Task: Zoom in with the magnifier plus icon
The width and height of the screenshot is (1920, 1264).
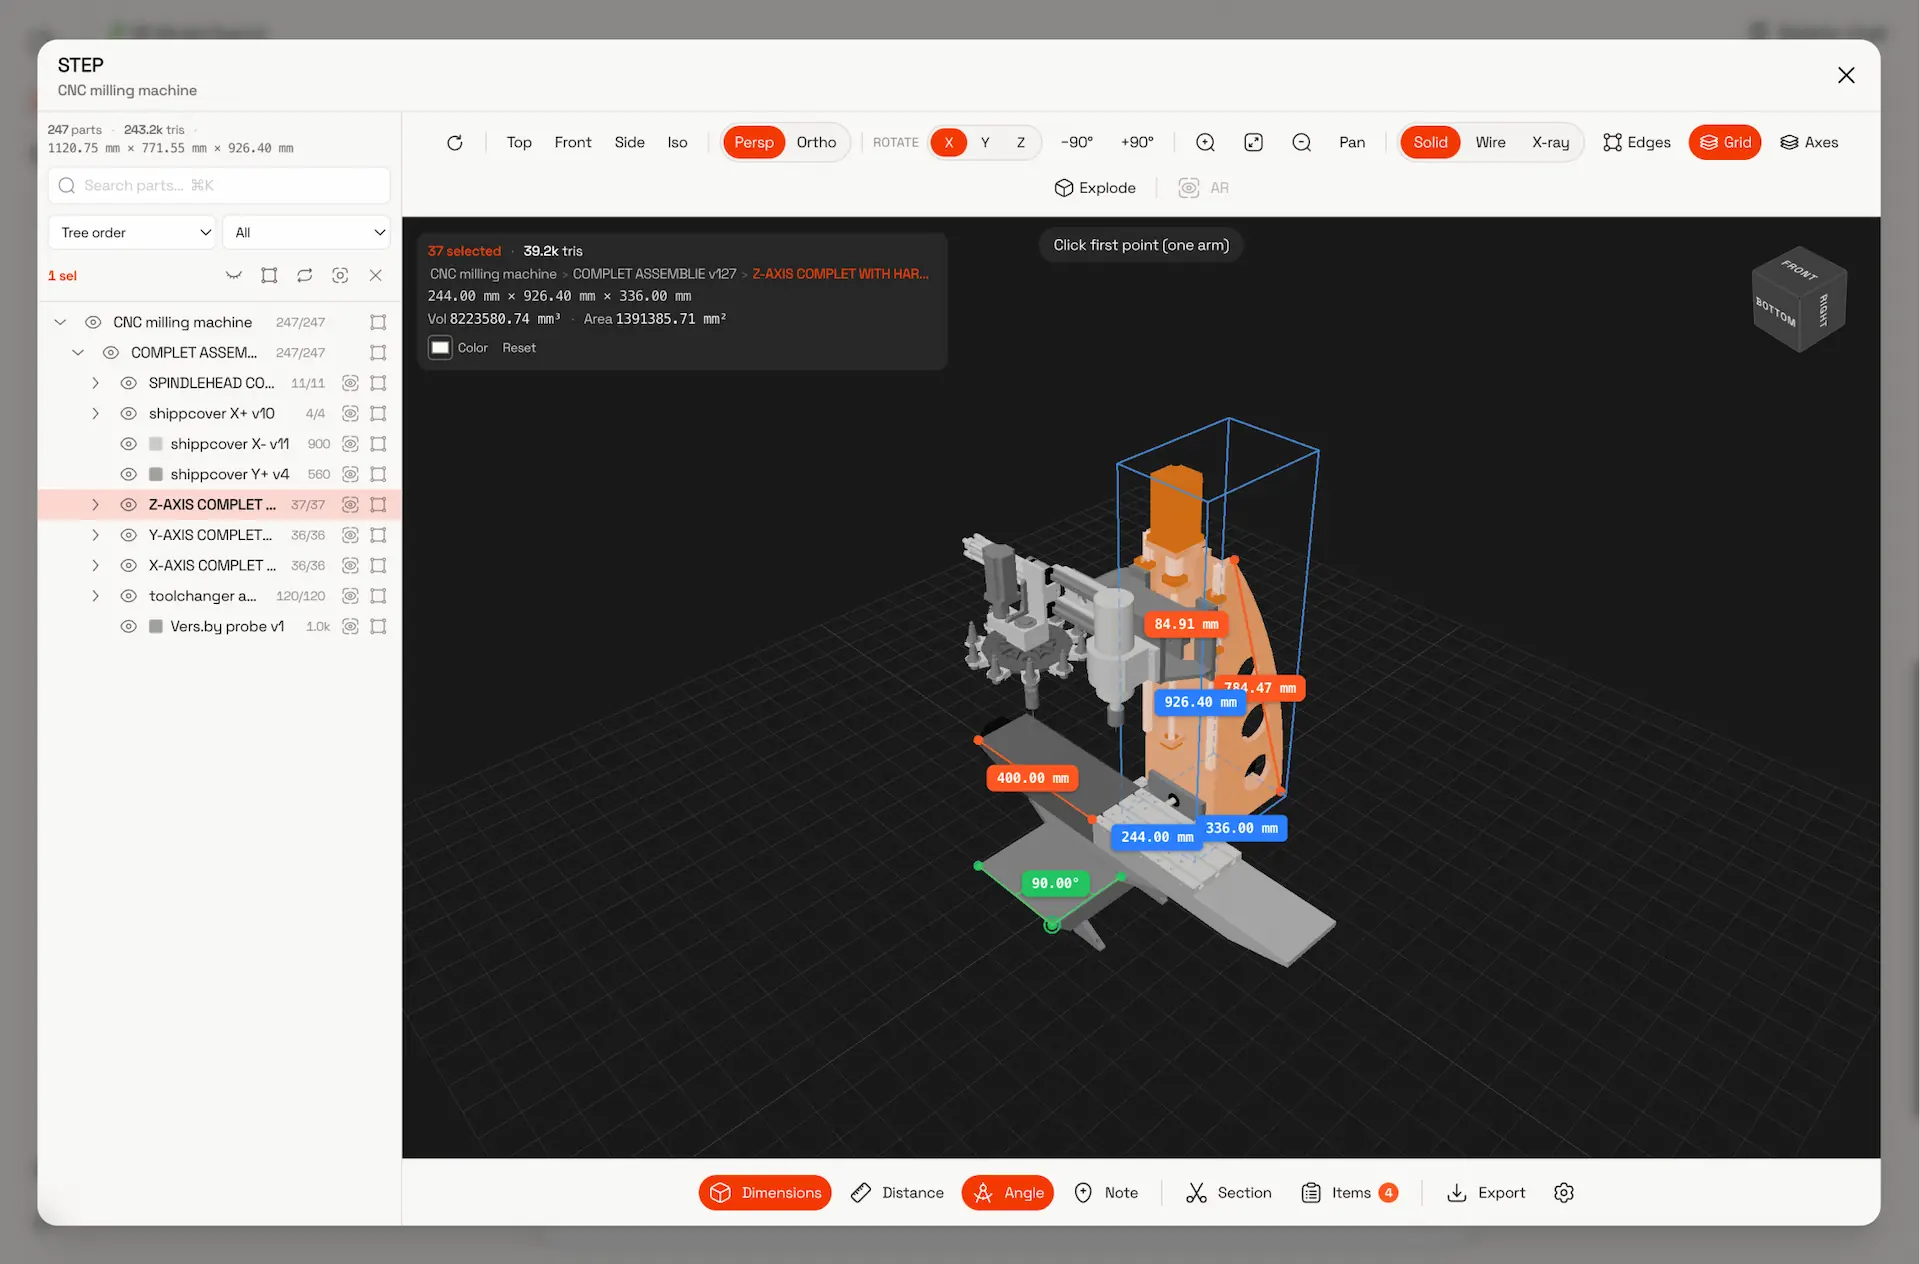Action: point(1205,142)
